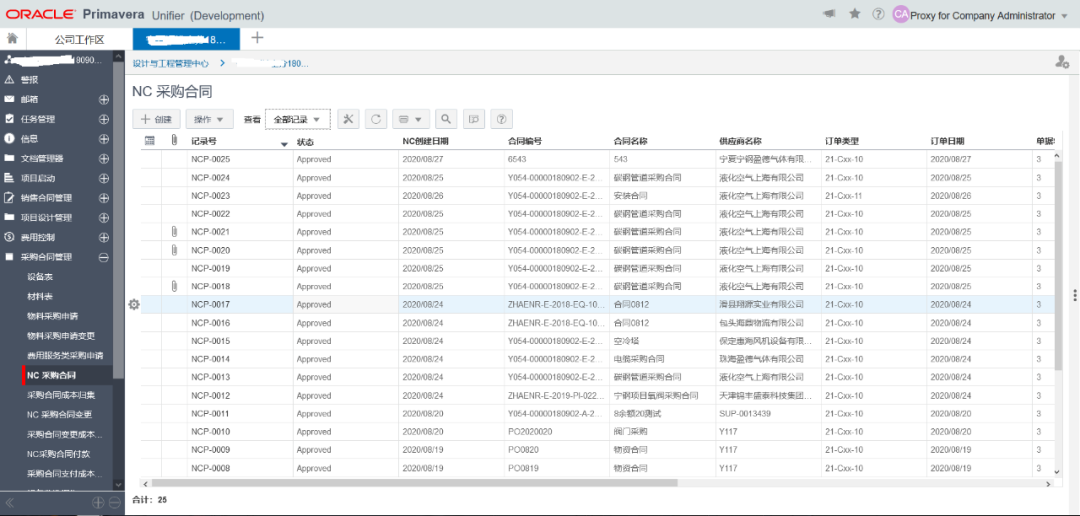Image resolution: width=1080 pixels, height=516 pixels.
Task: Click the CA user avatar
Action: 901,14
